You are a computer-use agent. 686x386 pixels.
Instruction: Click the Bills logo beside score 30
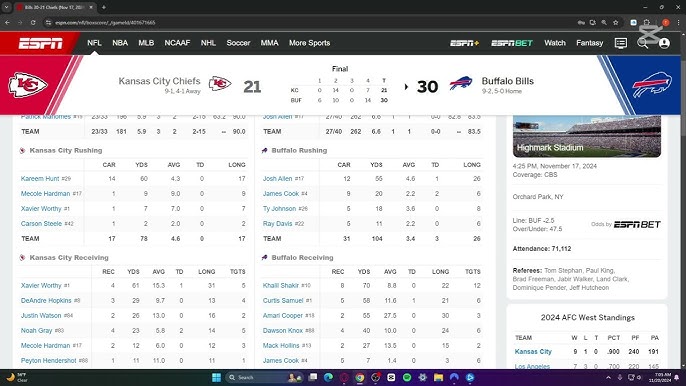461,84
